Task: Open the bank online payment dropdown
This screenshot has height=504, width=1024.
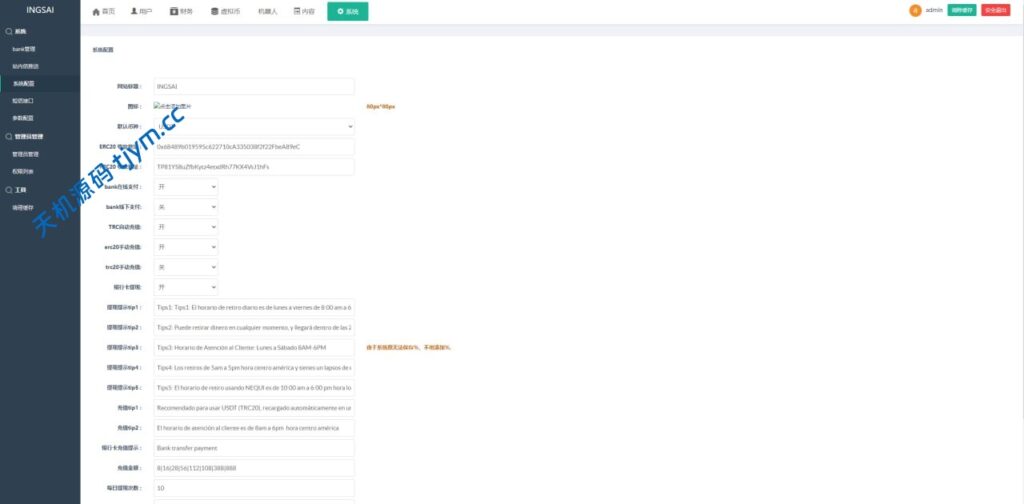Action: (x=185, y=187)
